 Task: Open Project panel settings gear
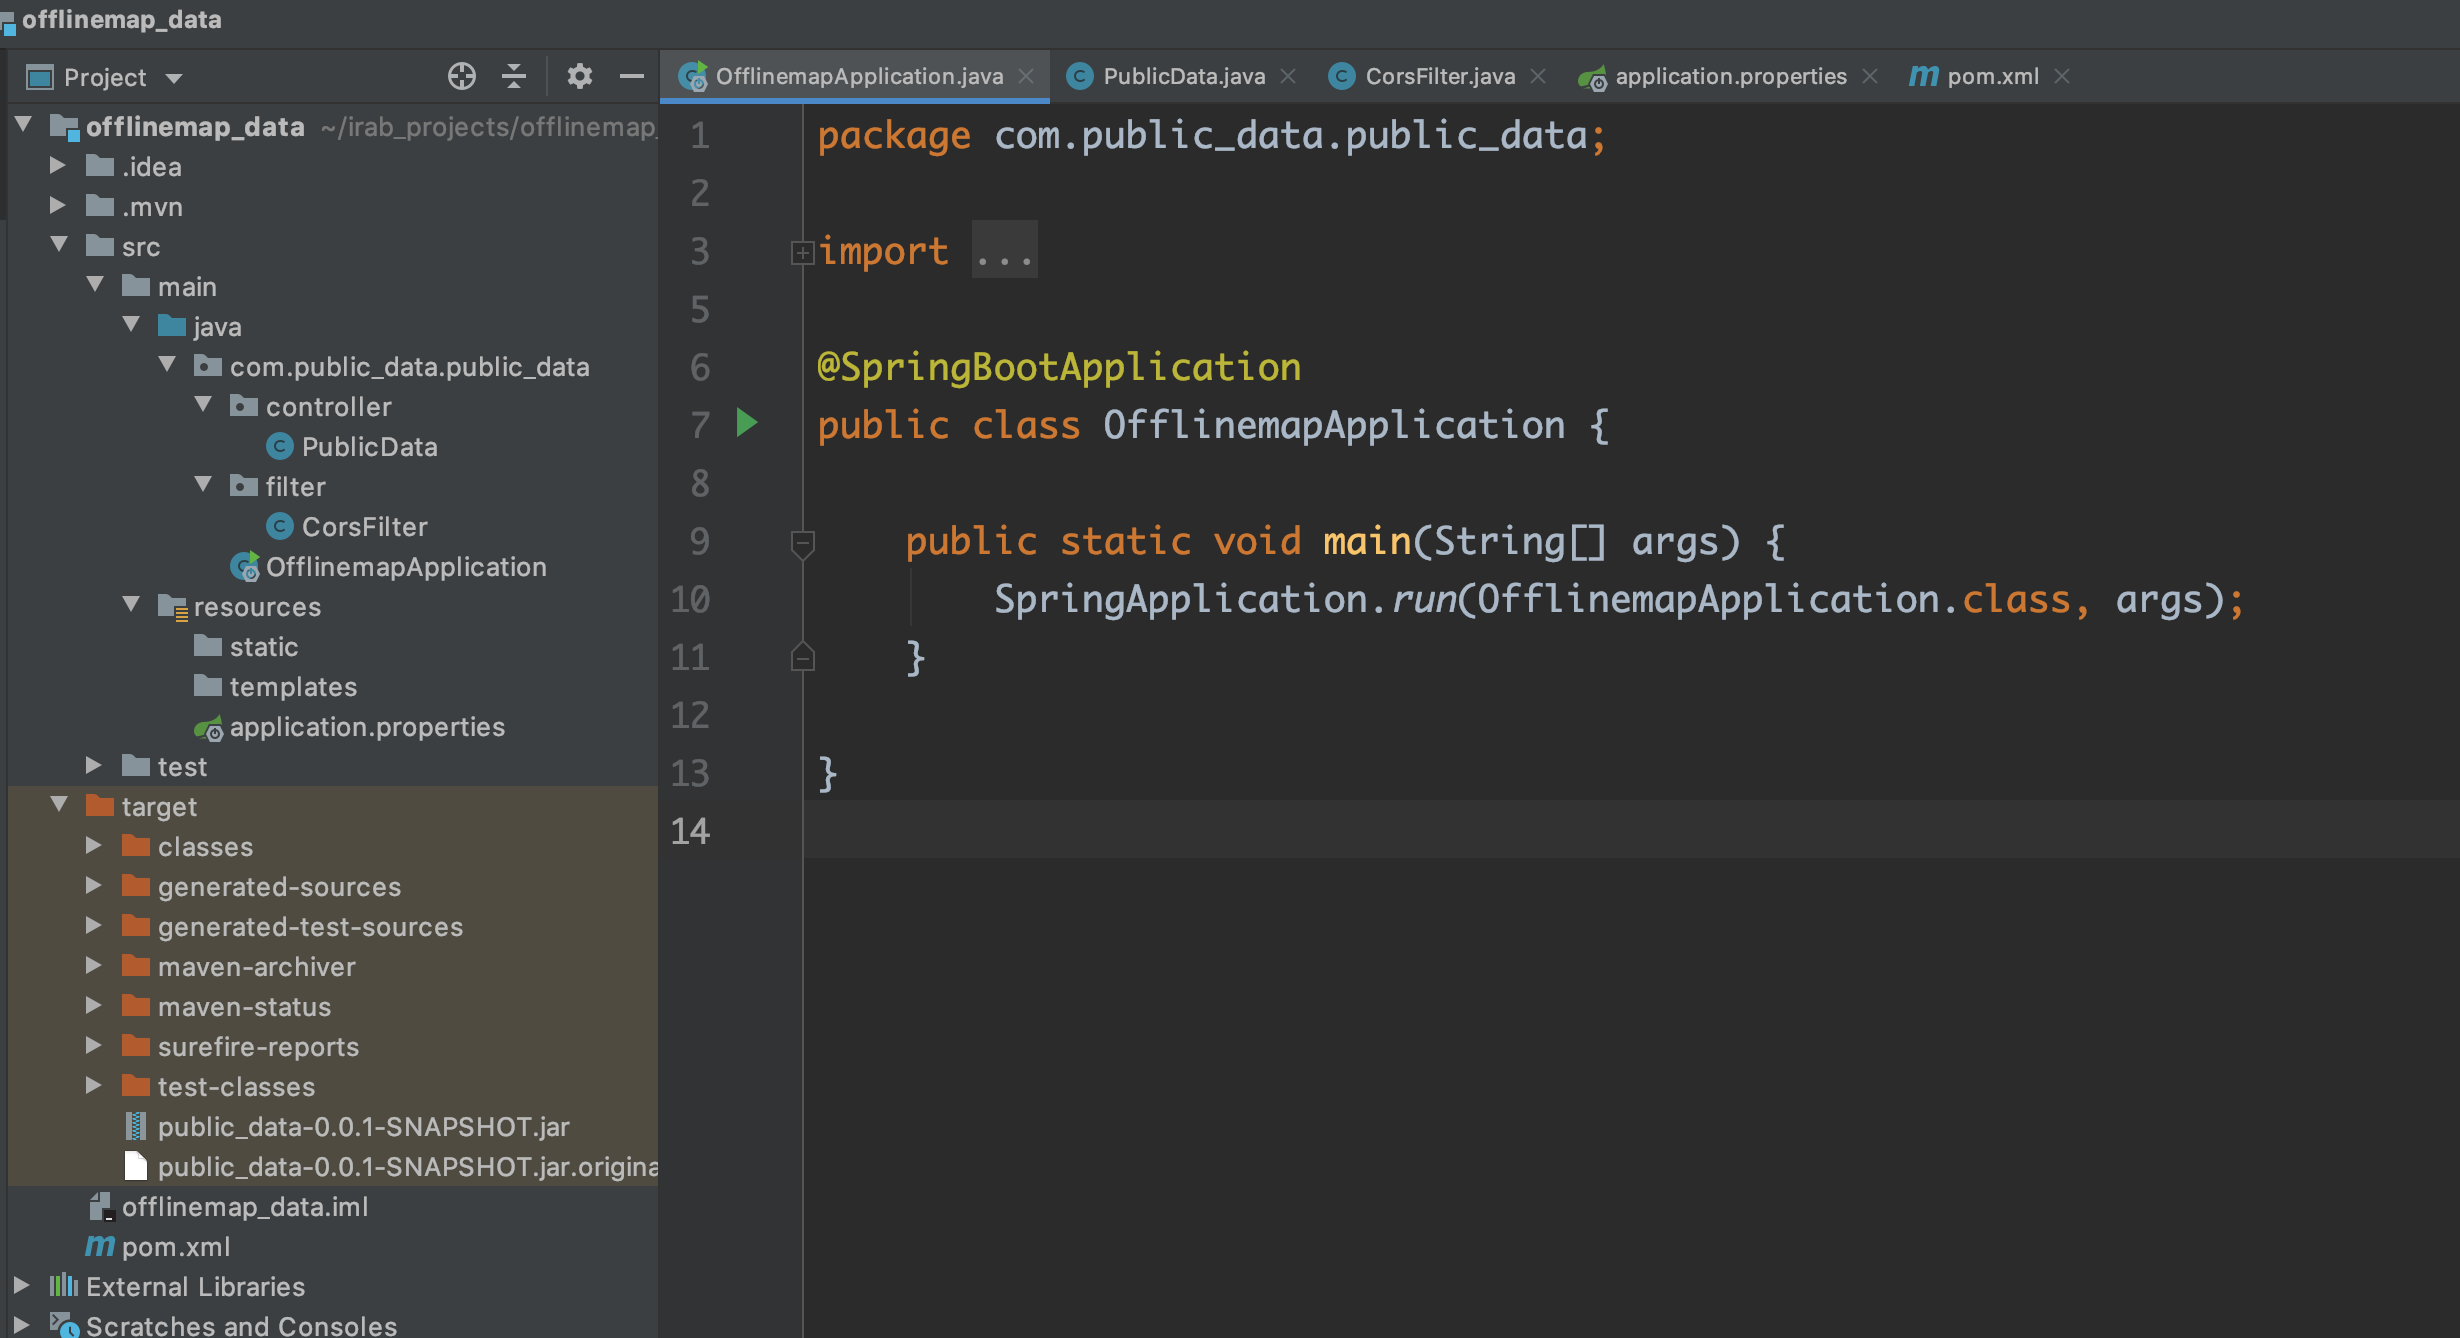coord(579,76)
